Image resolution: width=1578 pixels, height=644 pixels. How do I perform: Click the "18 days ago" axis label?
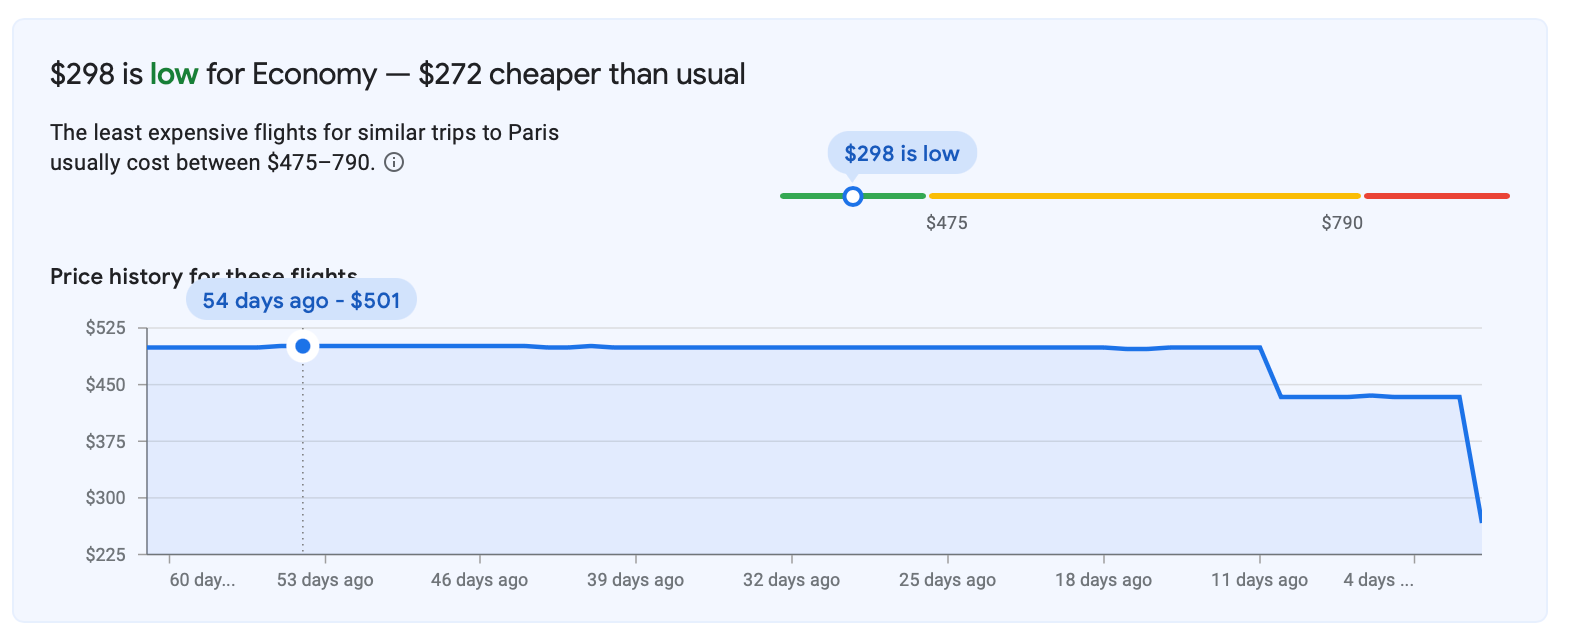pos(1103,580)
